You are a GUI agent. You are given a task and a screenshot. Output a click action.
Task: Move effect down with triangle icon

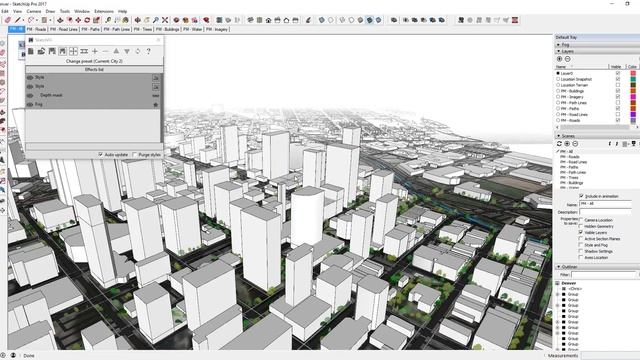click(127, 51)
